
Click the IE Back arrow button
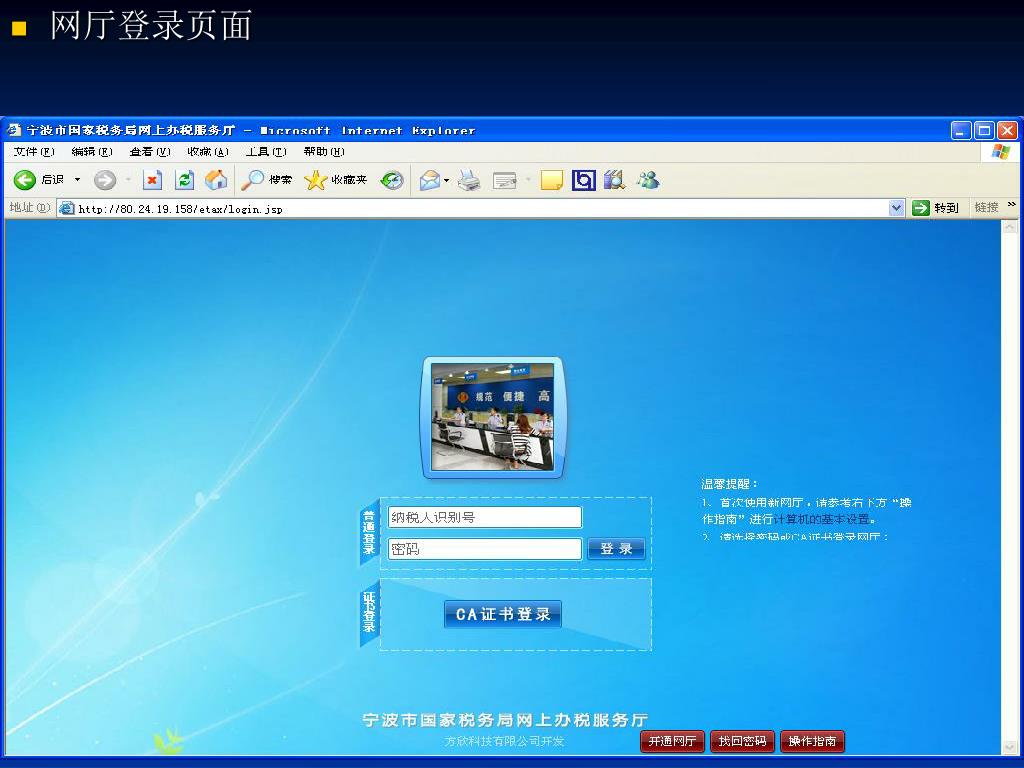pyautogui.click(x=25, y=180)
